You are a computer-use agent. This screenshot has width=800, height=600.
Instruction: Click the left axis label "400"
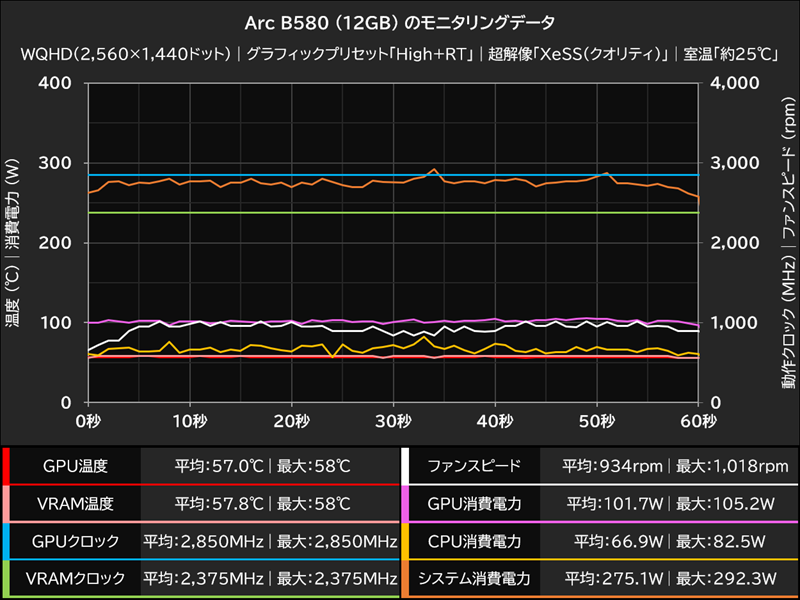pyautogui.click(x=55, y=83)
